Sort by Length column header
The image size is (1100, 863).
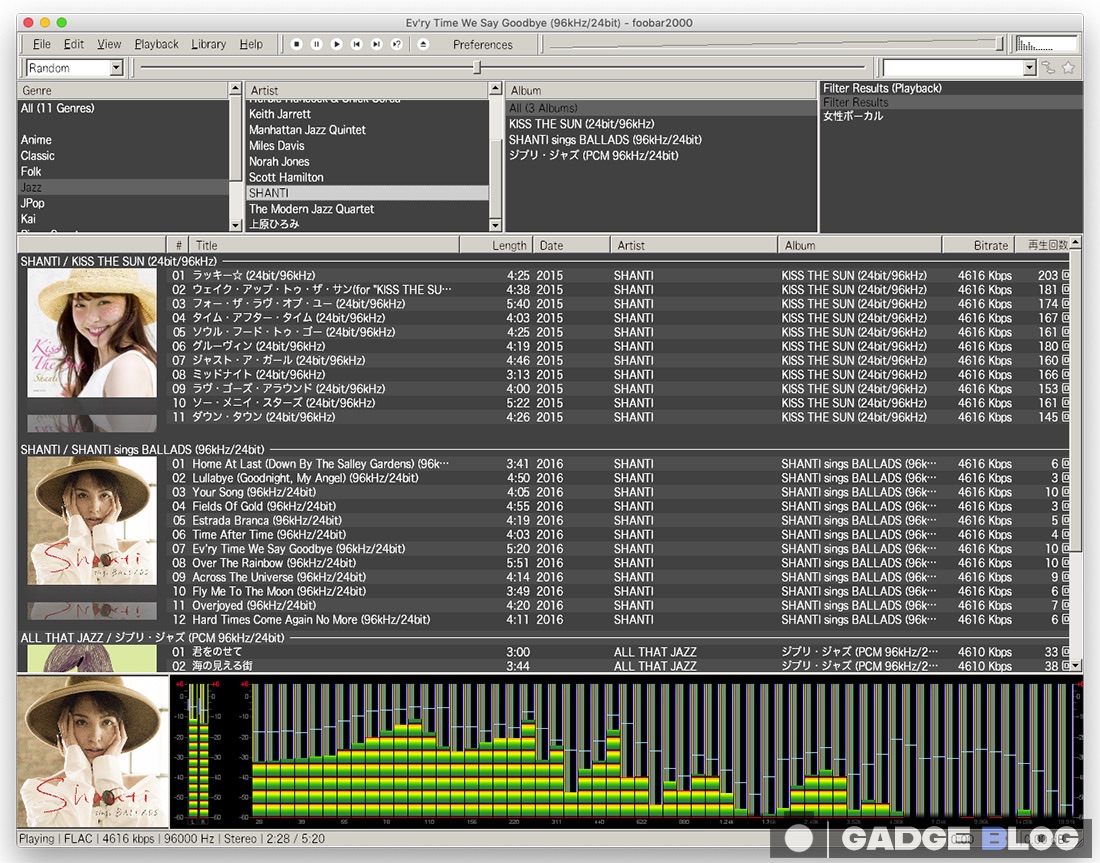click(496, 246)
